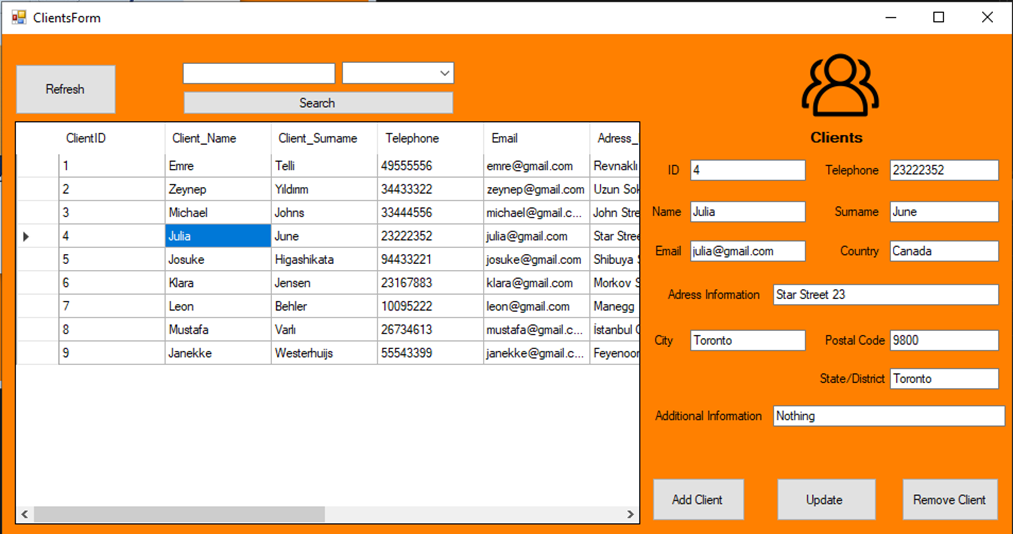This screenshot has width=1013, height=534.
Task: Click the ClientID cell "9"
Action: [112, 353]
